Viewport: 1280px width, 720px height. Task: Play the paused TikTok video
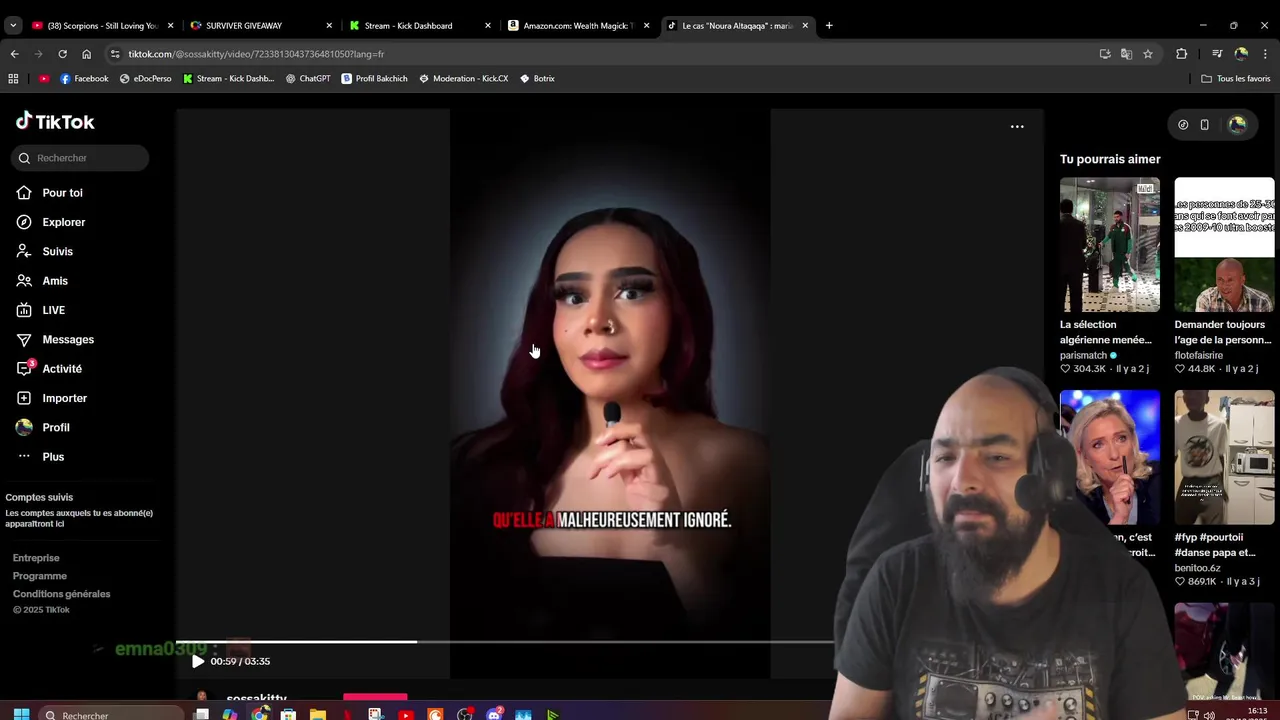tap(198, 661)
